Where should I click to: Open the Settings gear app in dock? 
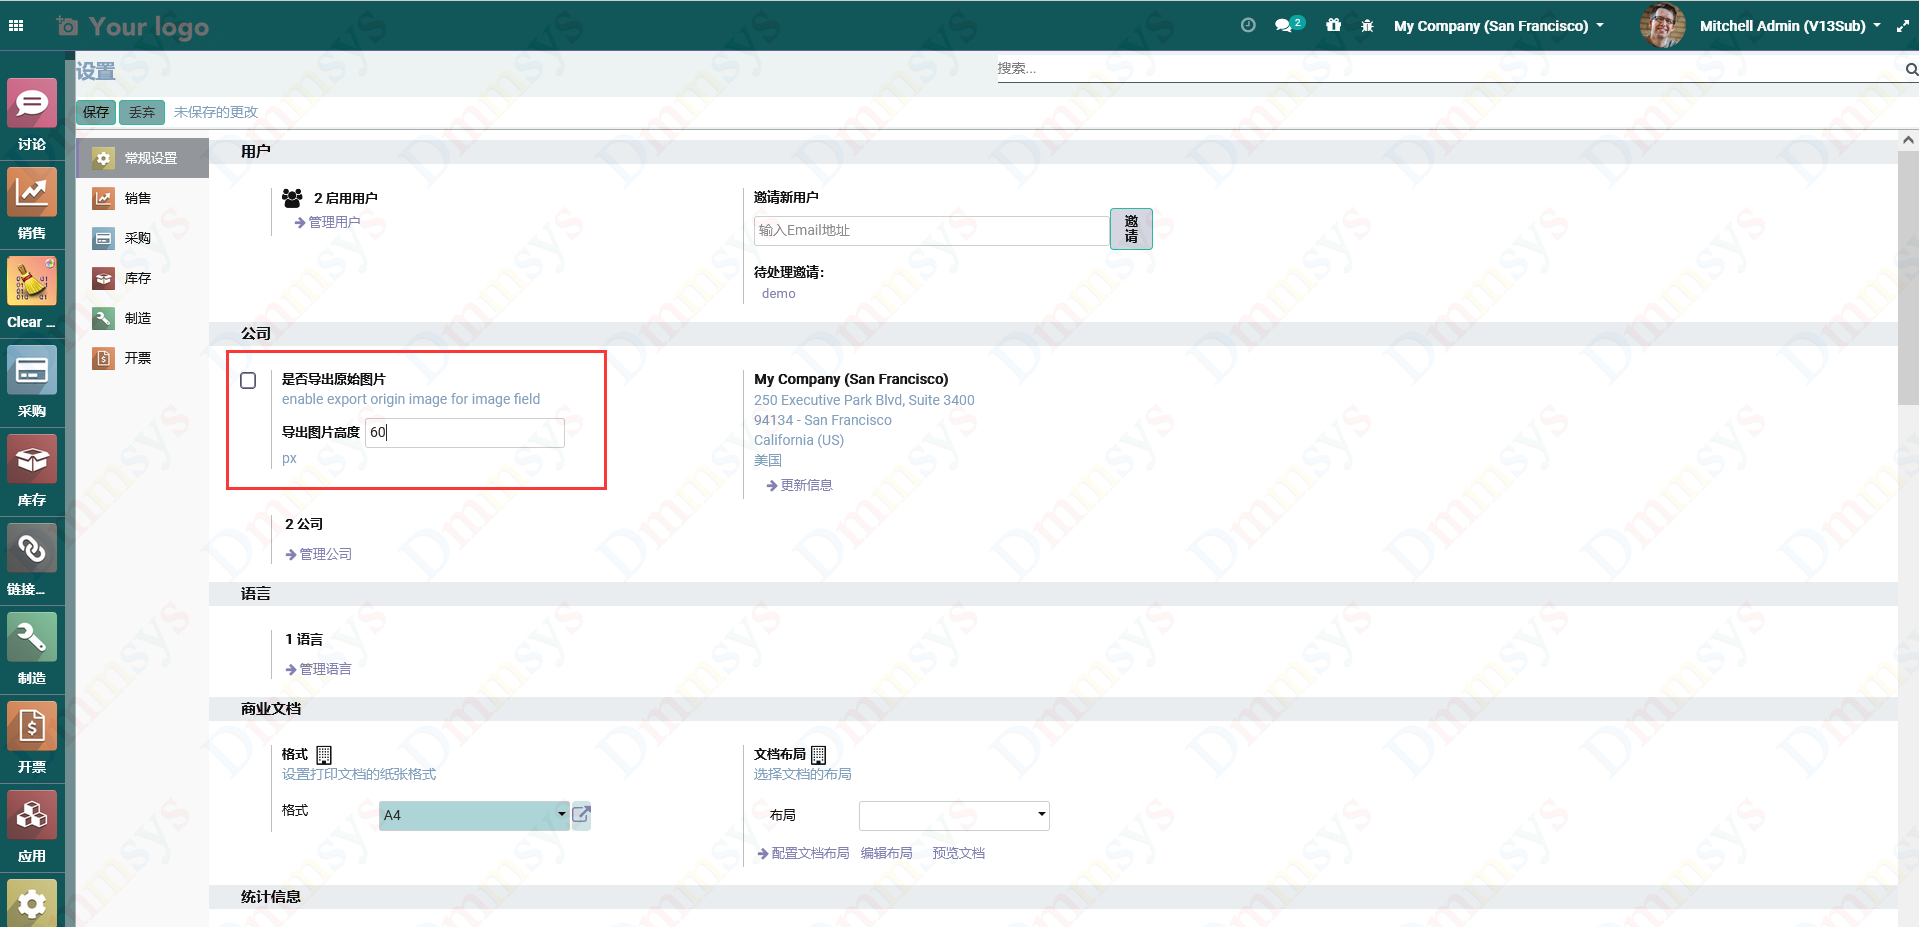pos(32,903)
